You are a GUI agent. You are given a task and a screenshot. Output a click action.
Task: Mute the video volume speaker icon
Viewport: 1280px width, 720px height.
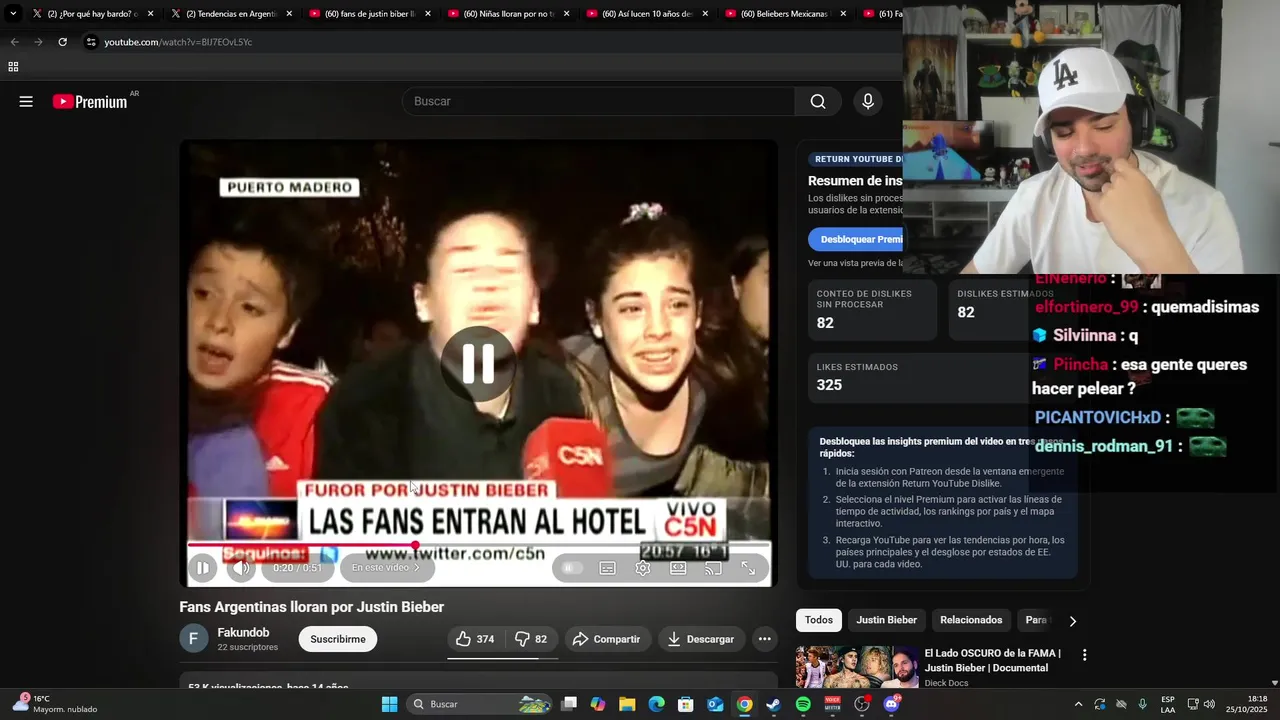point(241,568)
